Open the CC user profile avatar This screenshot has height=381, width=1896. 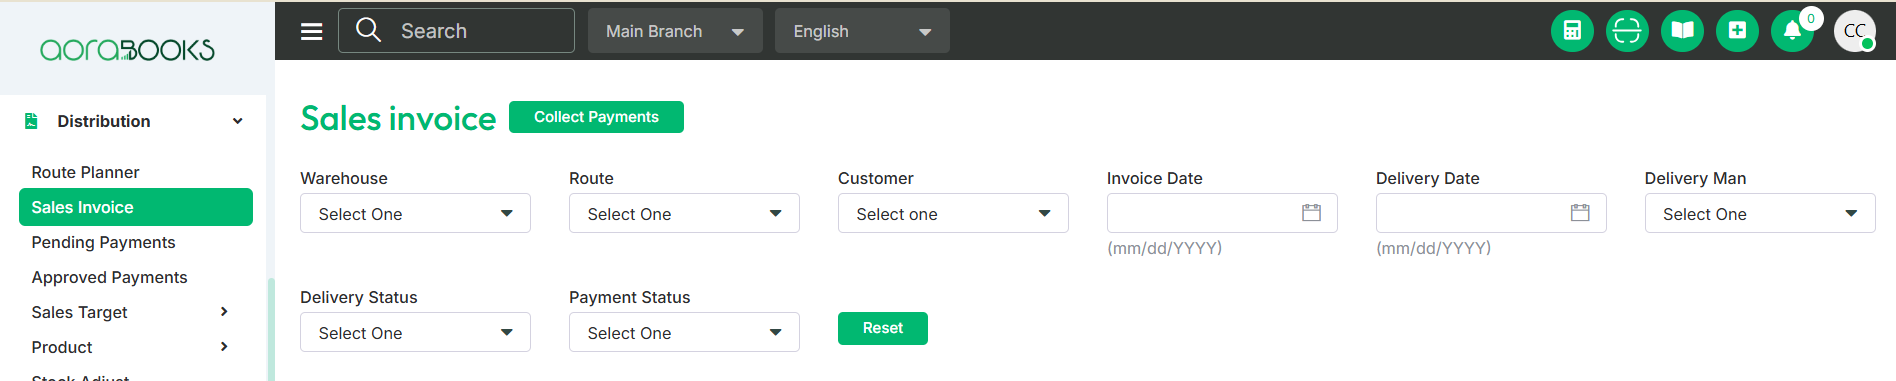(x=1855, y=31)
